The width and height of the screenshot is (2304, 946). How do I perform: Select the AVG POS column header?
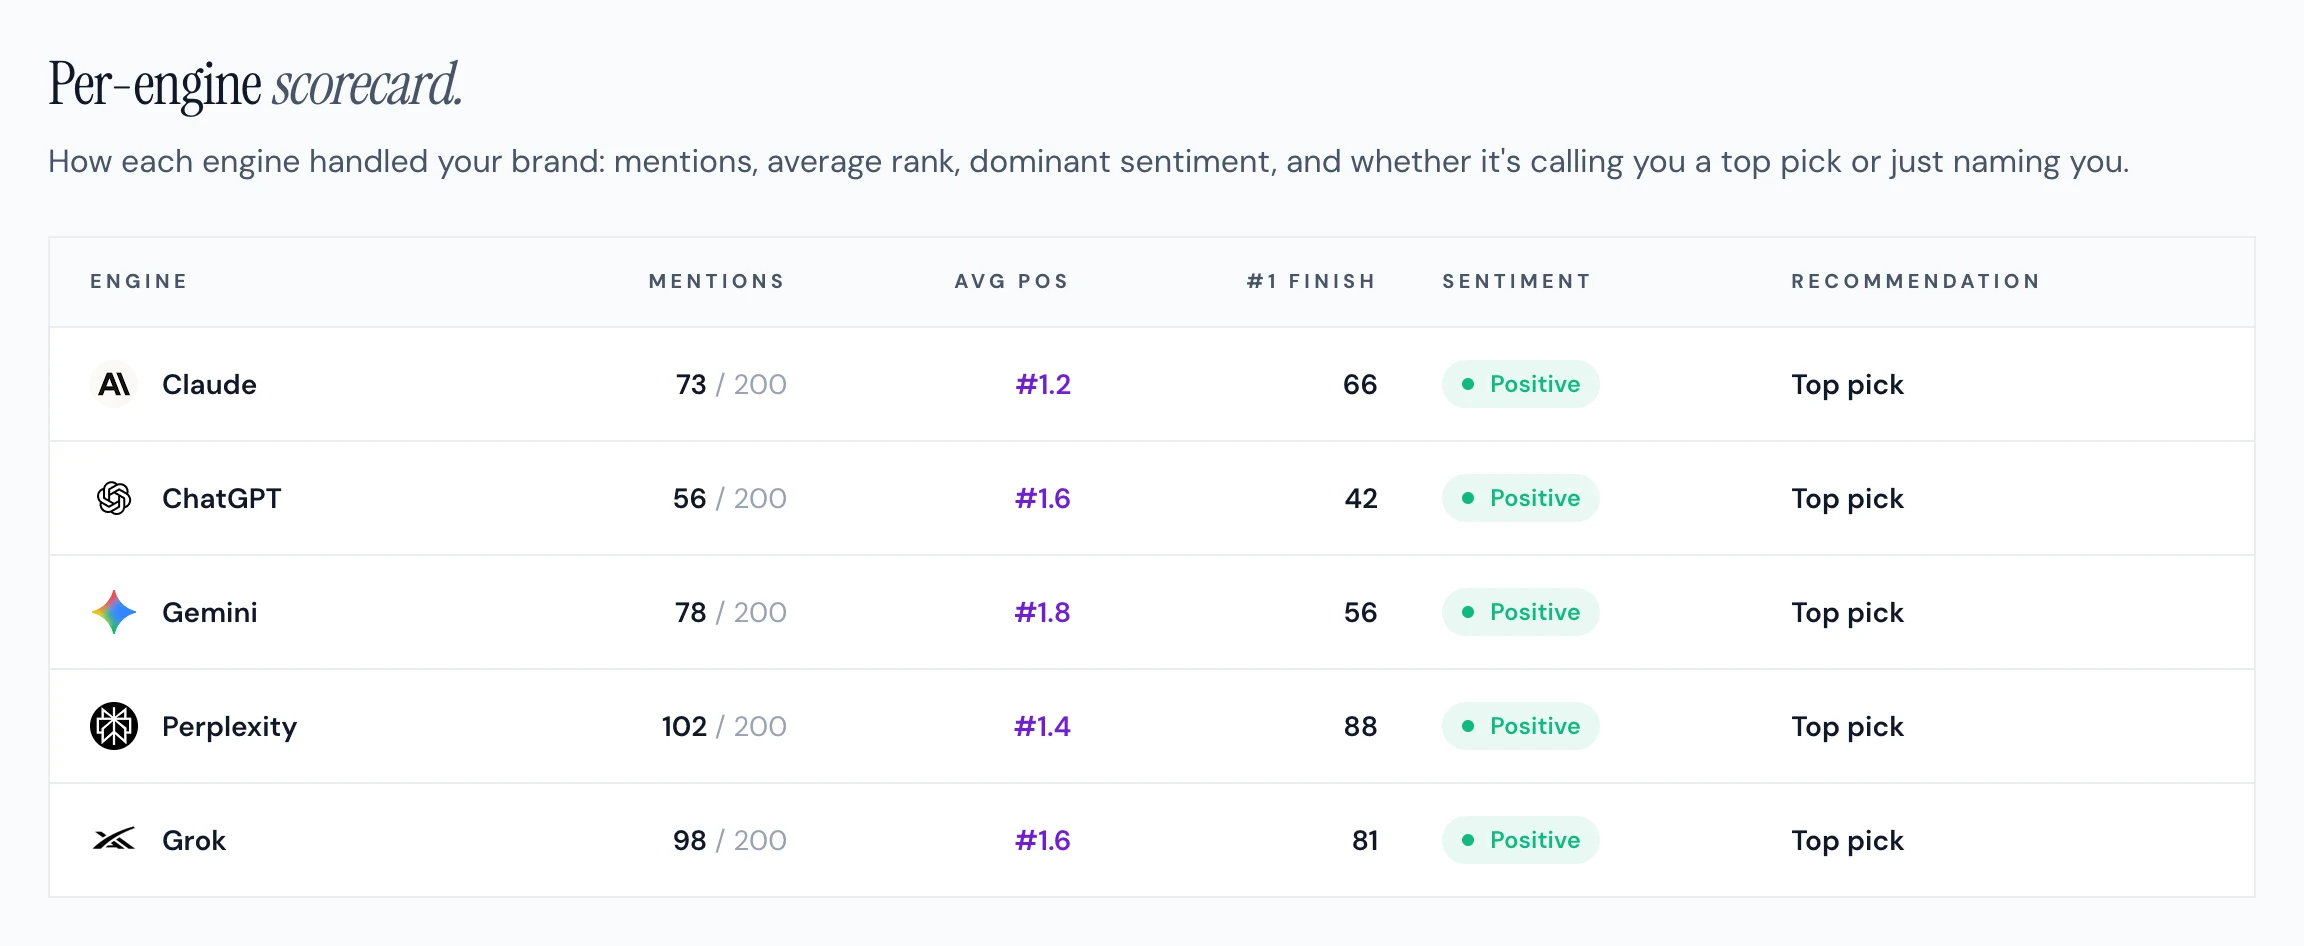click(x=1012, y=281)
